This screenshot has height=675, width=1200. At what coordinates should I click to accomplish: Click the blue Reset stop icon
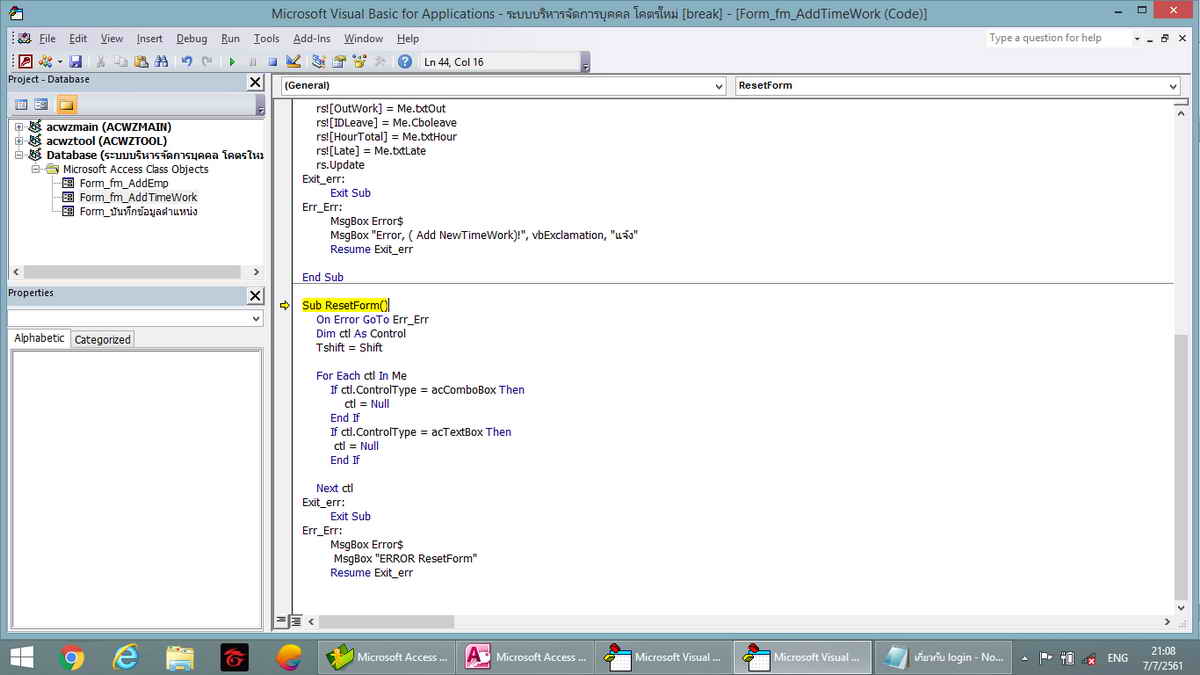click(x=272, y=62)
